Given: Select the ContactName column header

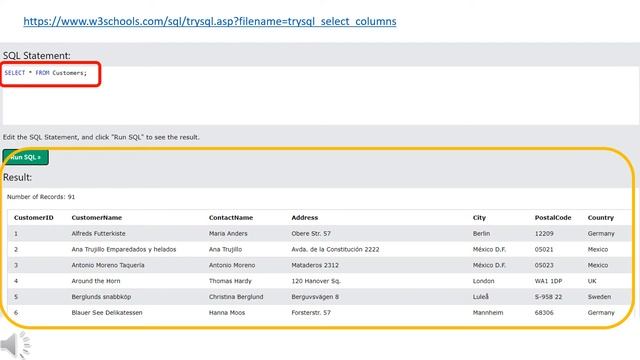Looking at the screenshot, I should [x=231, y=218].
